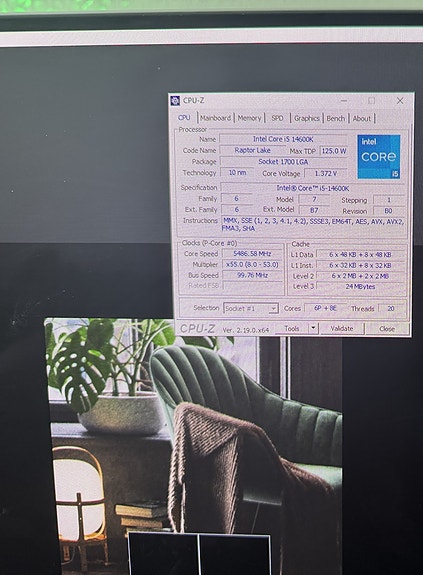
Task: Go to the Bench tab
Action: 336,118
